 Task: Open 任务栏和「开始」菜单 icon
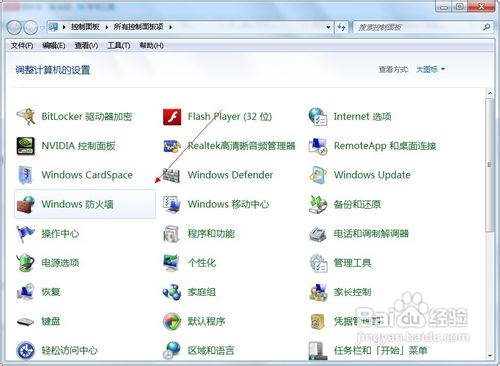(x=318, y=351)
